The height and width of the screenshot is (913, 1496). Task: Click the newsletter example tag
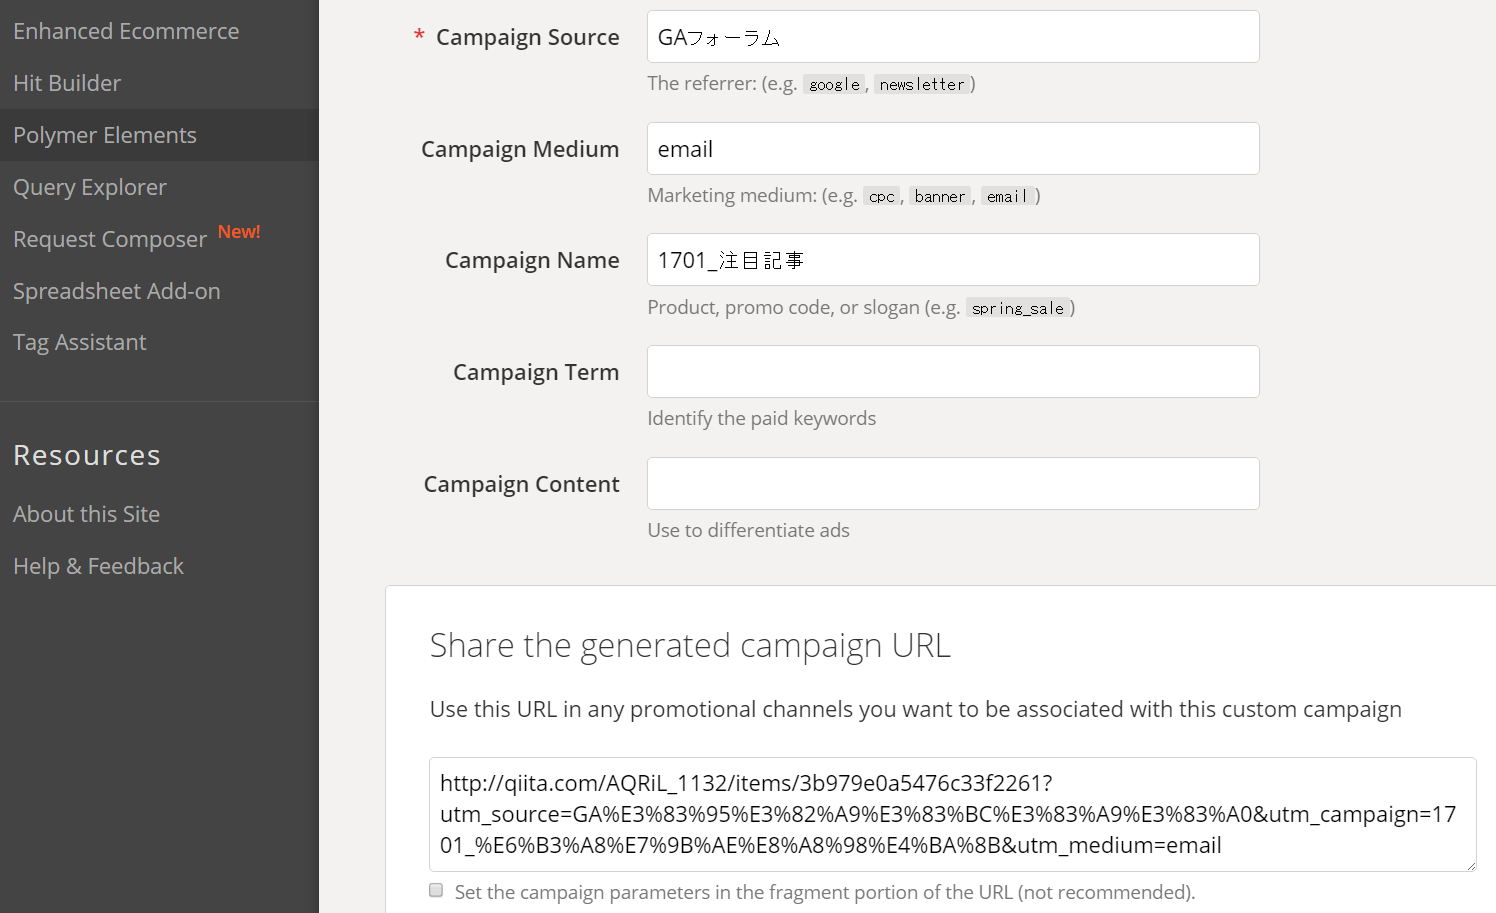click(x=921, y=84)
